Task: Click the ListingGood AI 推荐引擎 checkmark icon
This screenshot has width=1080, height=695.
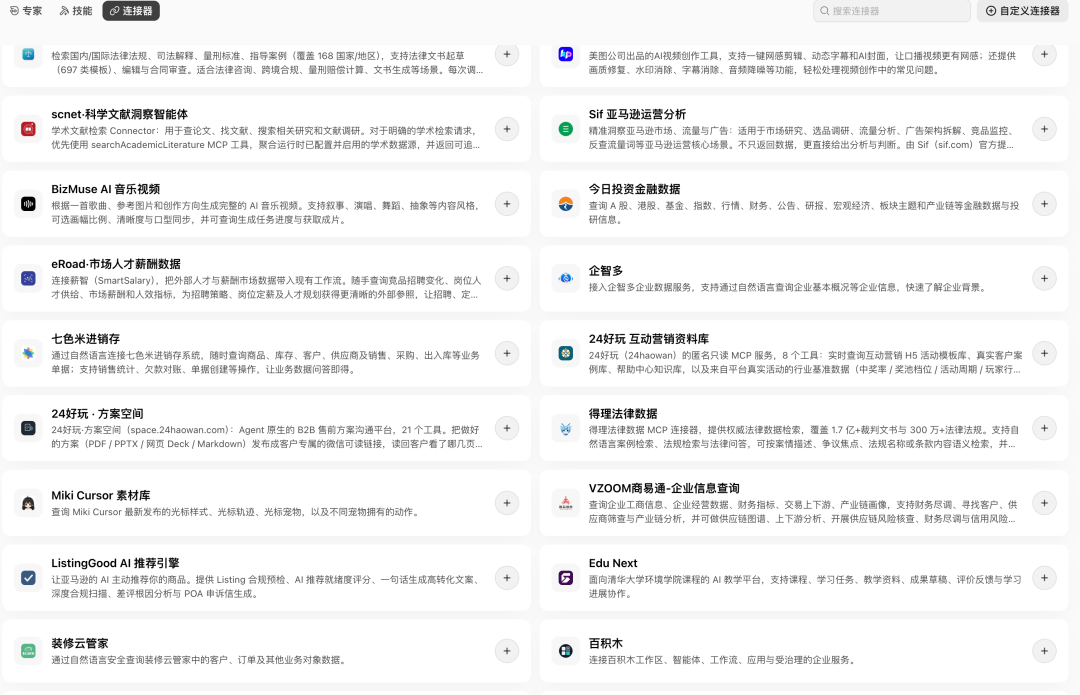Action: pos(28,578)
